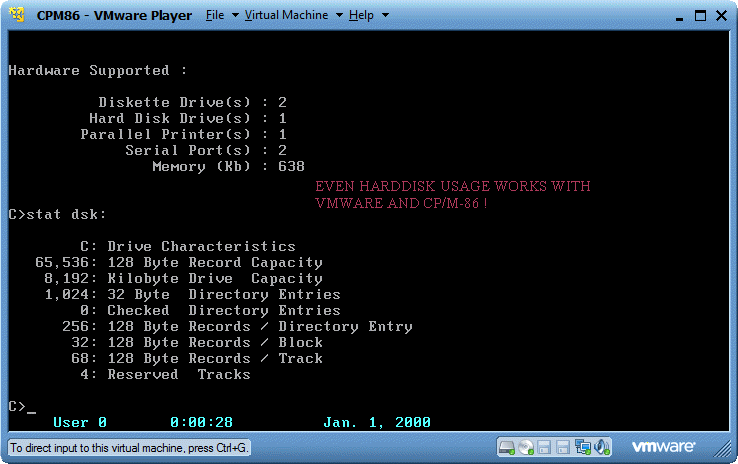Click the 'C: Drive Characteristics' line
The width and height of the screenshot is (738, 464).
188,247
